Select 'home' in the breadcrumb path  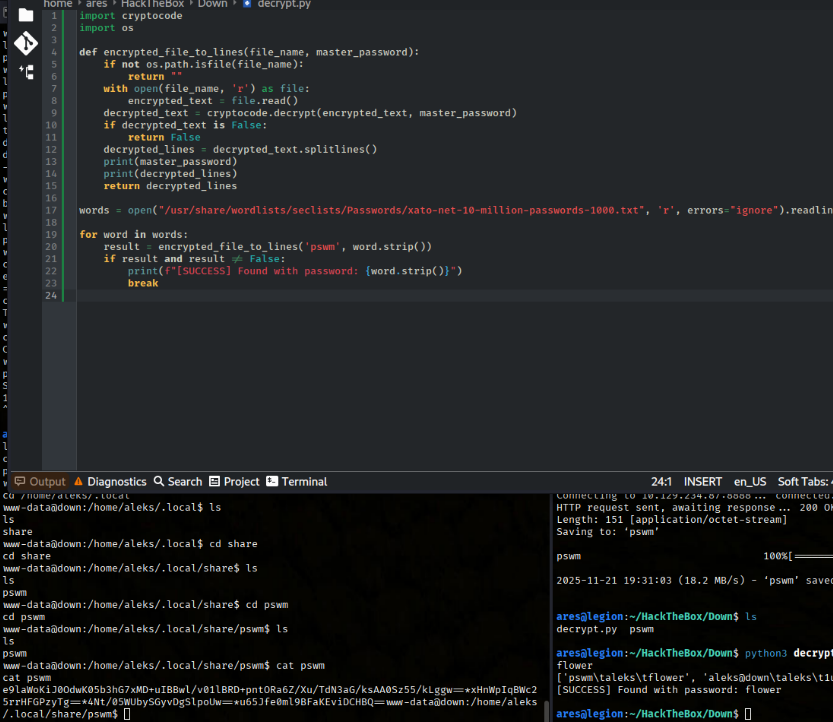58,4
